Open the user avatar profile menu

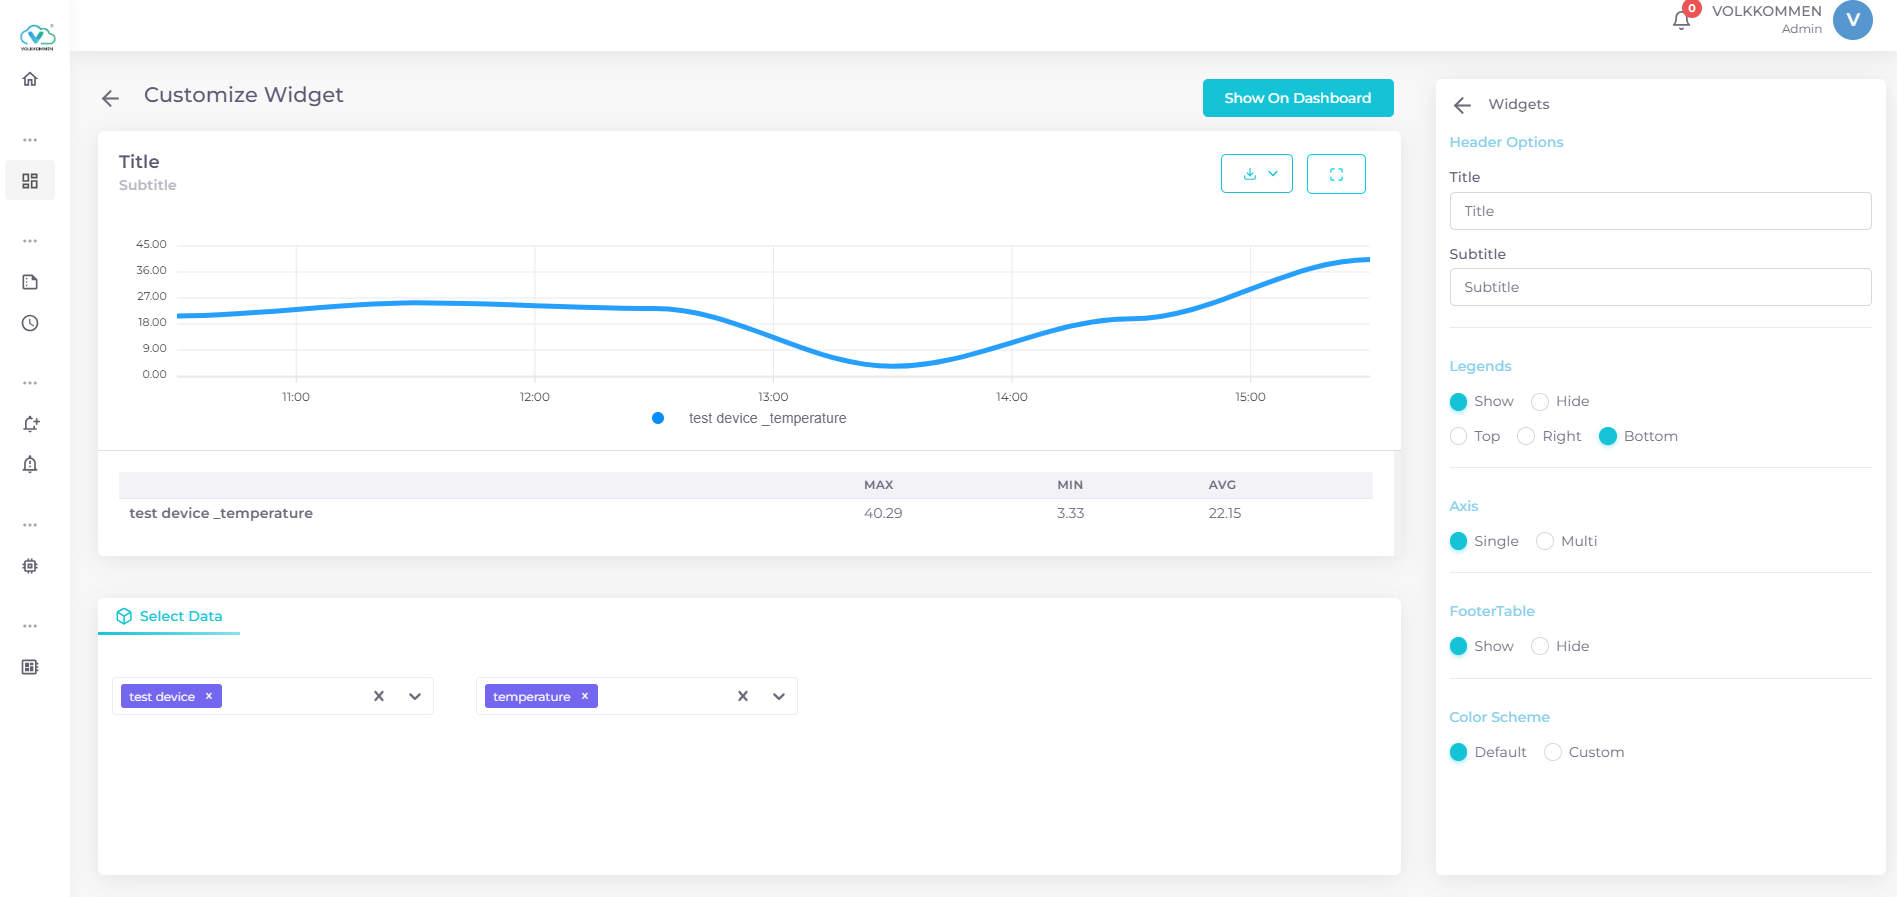pyautogui.click(x=1852, y=21)
